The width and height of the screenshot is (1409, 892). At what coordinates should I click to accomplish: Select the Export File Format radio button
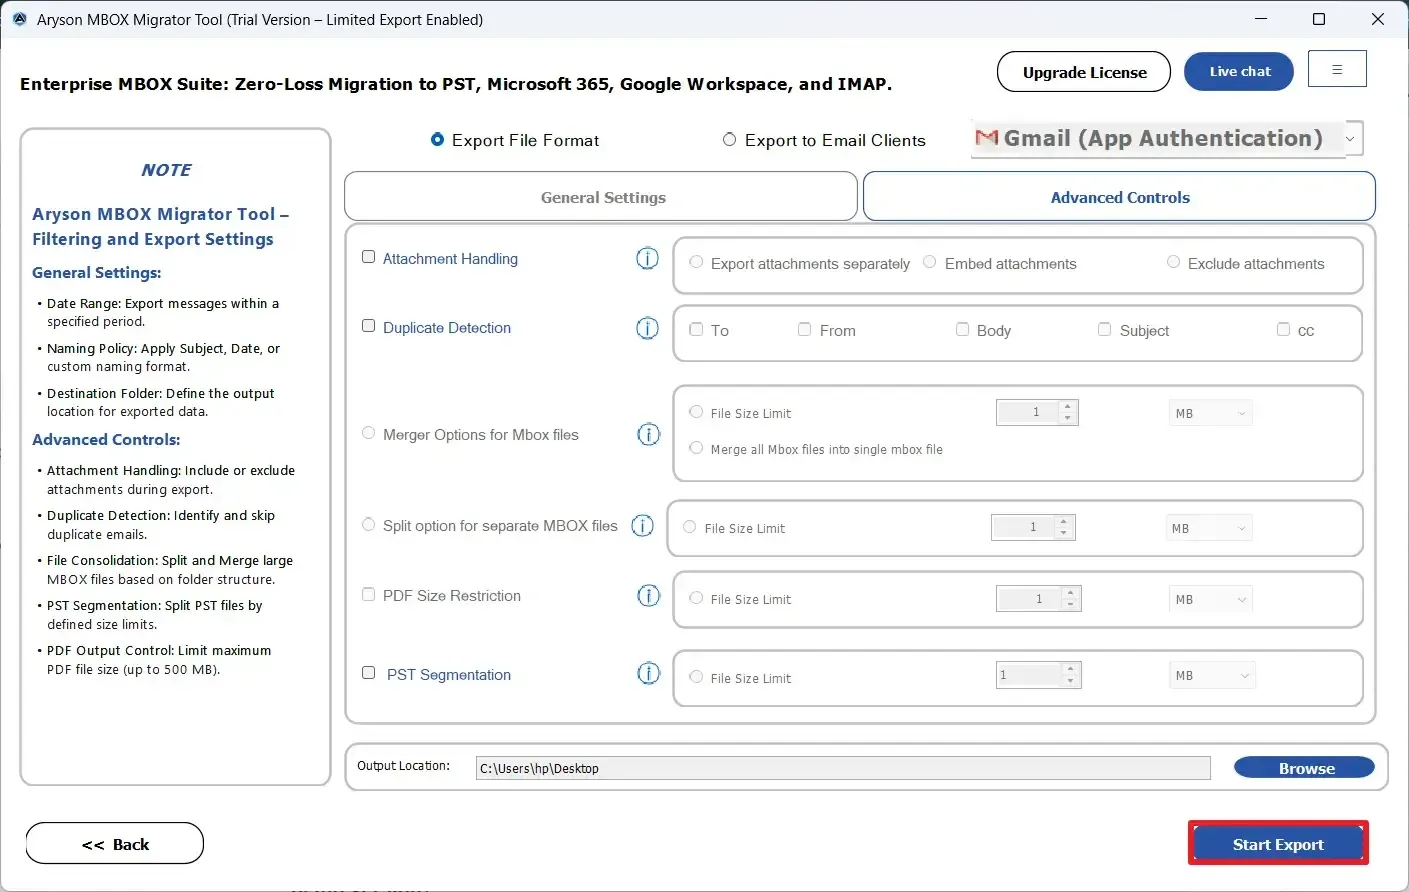437,140
